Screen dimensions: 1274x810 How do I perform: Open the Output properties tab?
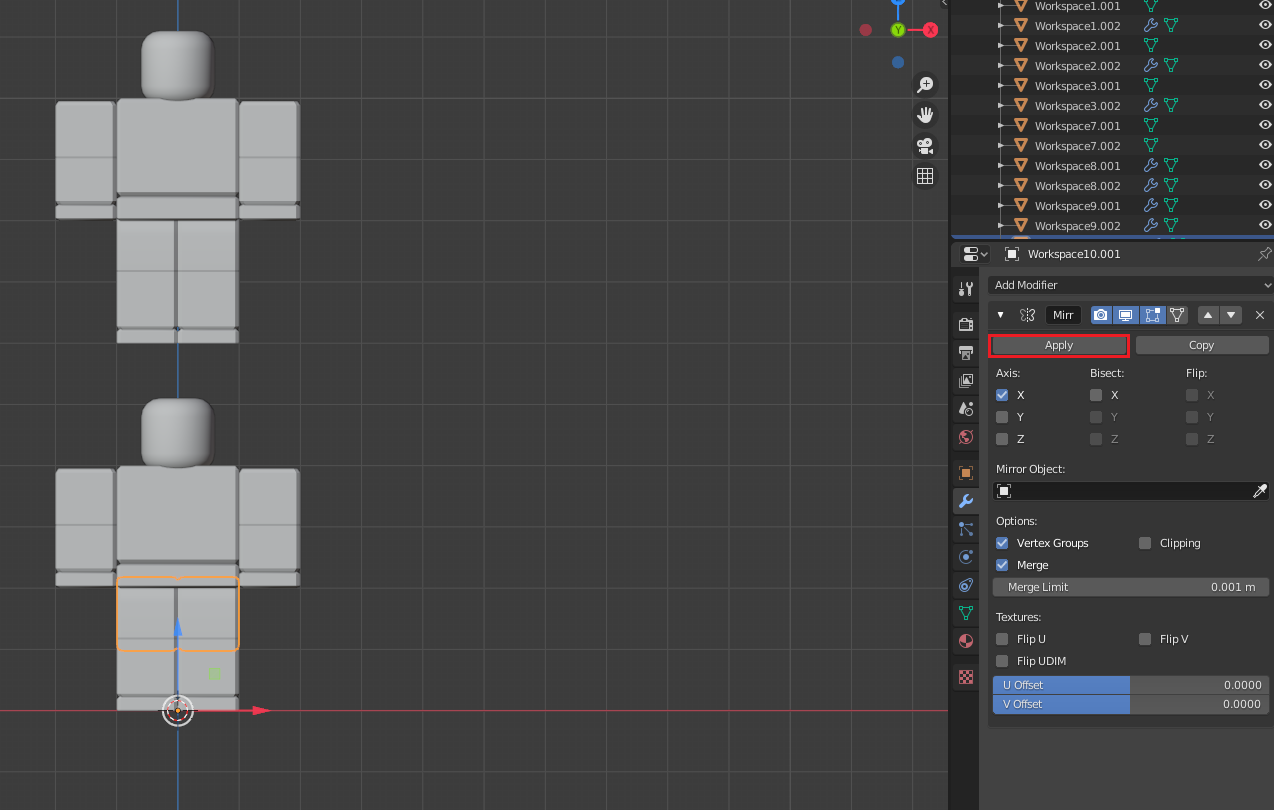pos(965,352)
